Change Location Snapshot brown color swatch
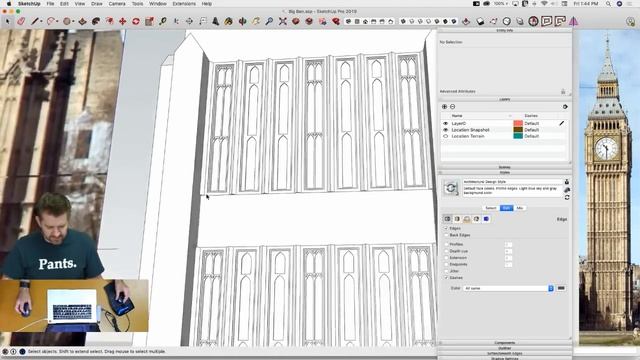This screenshot has width=640, height=360. click(518, 130)
